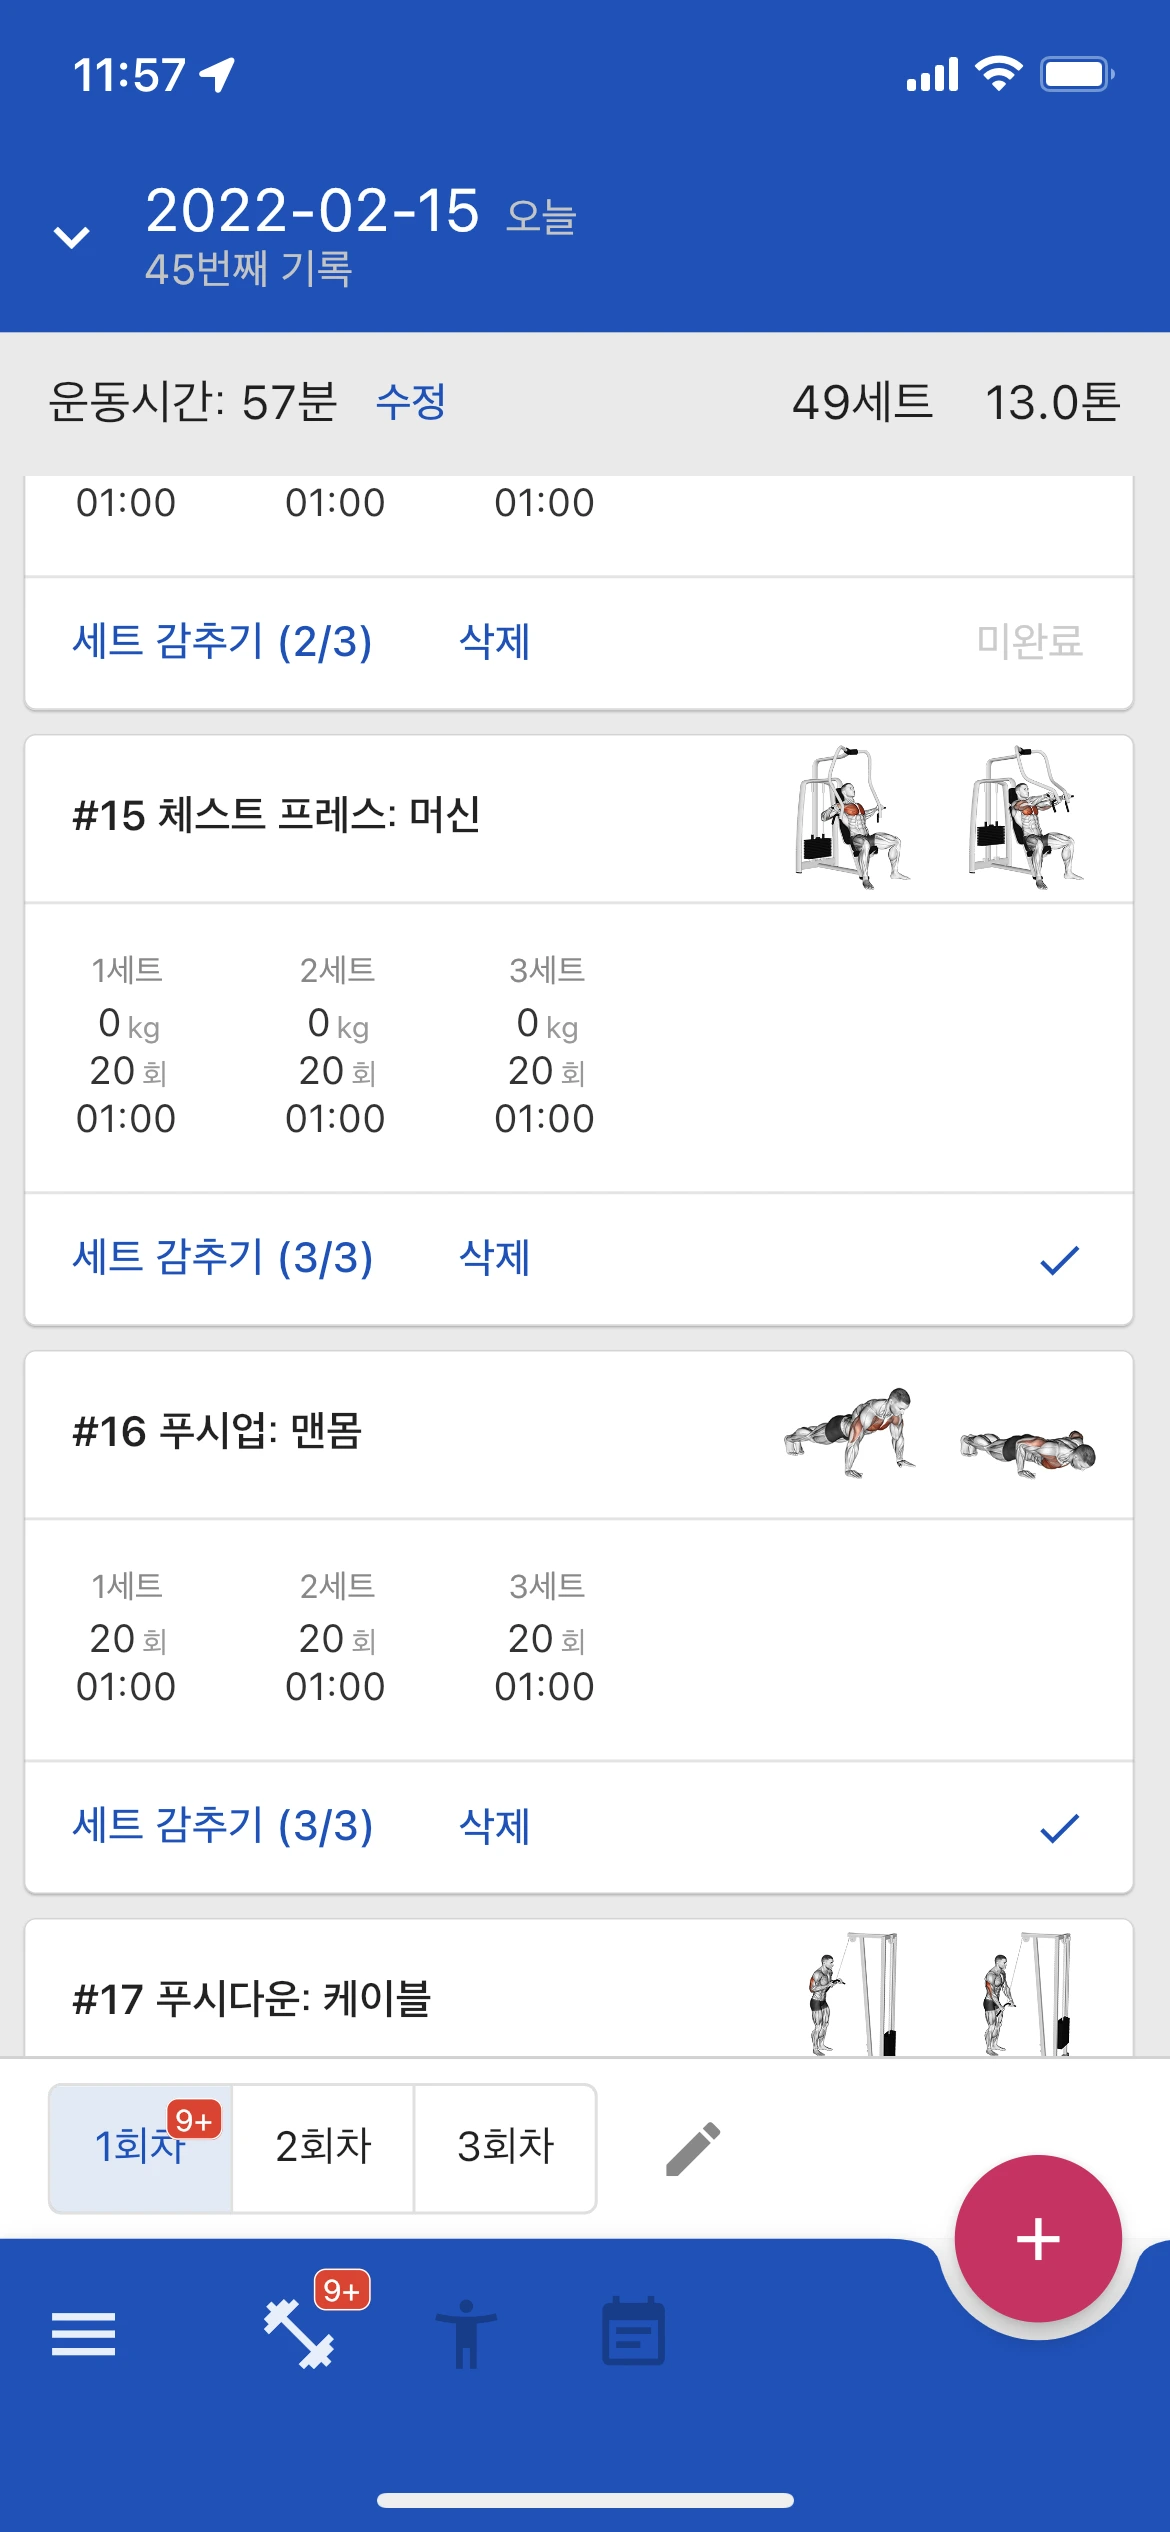Expand the date dropdown chevron
Screen dimensions: 1170x2532
click(x=71, y=237)
